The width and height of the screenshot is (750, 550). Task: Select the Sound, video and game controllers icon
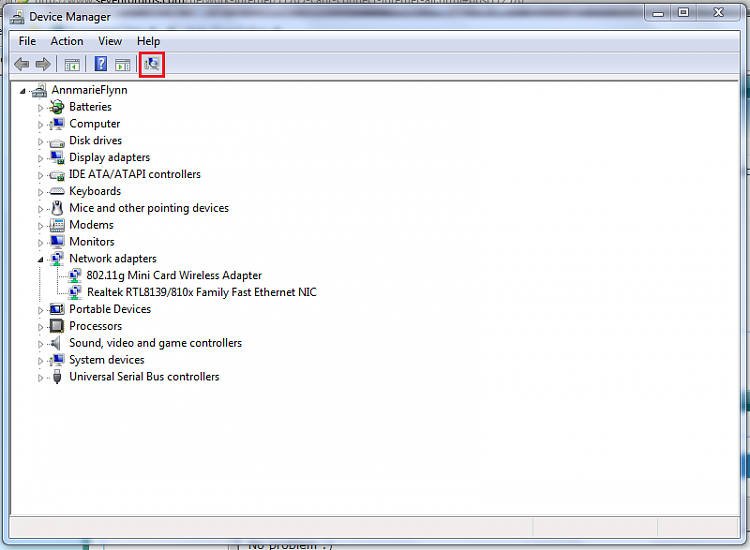[x=56, y=343]
